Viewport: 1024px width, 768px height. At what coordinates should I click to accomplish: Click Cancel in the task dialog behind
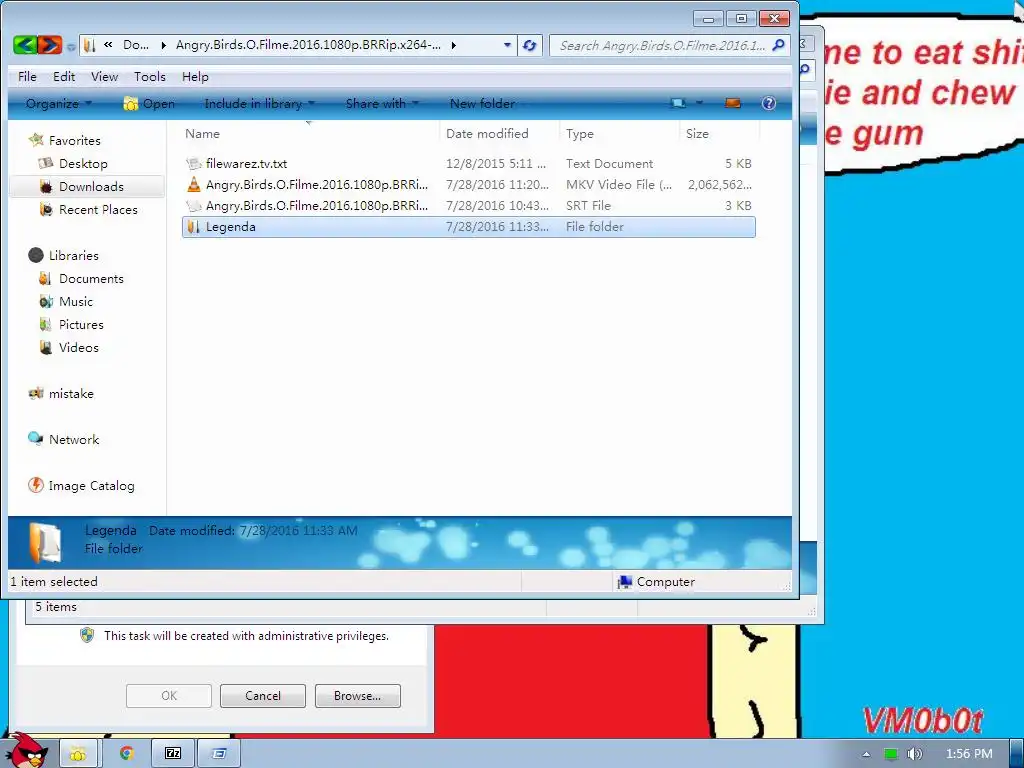pyautogui.click(x=263, y=696)
